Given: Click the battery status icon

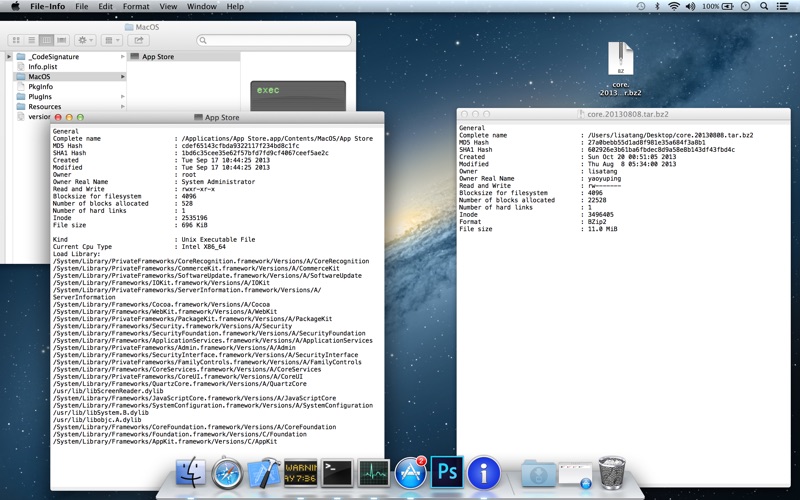Looking at the screenshot, I should pyautogui.click(x=728, y=6).
